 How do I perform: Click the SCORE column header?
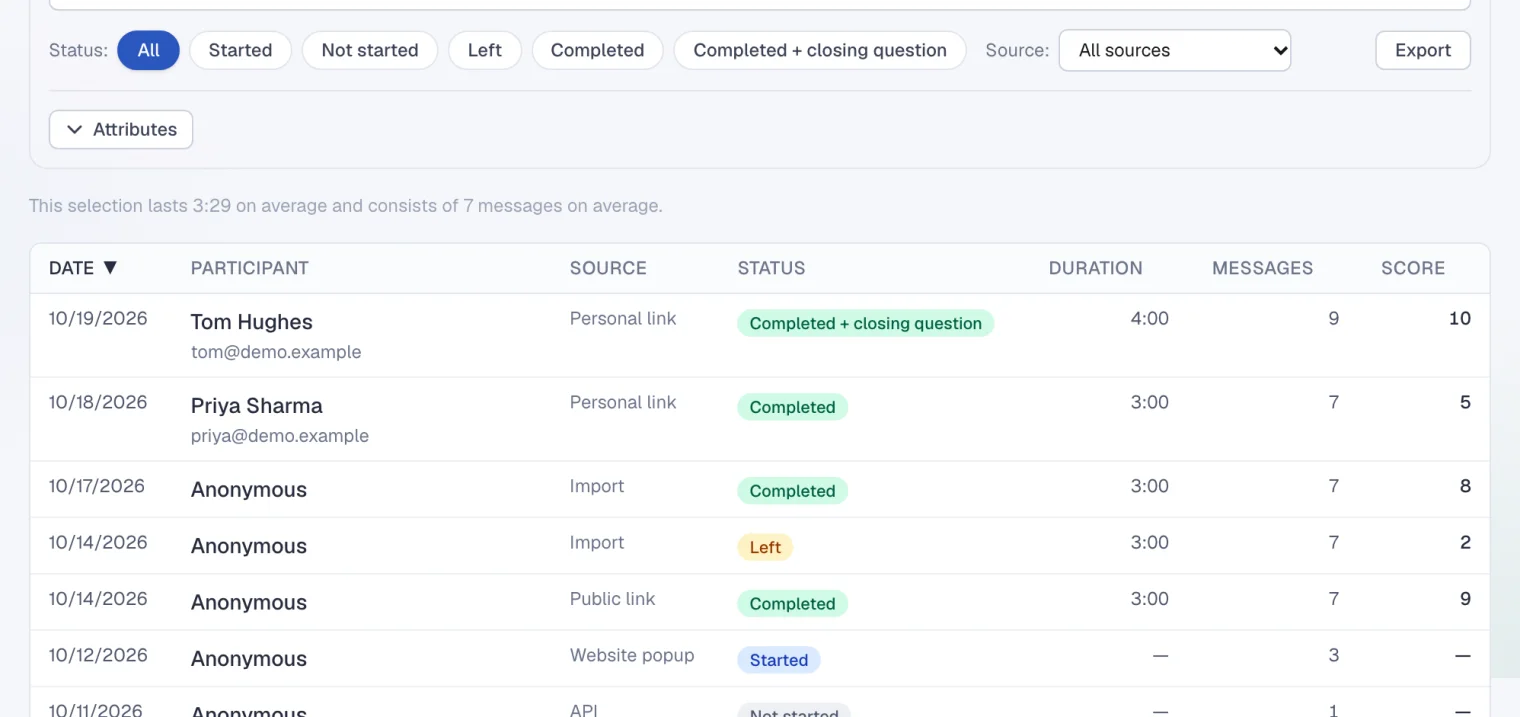coord(1413,268)
